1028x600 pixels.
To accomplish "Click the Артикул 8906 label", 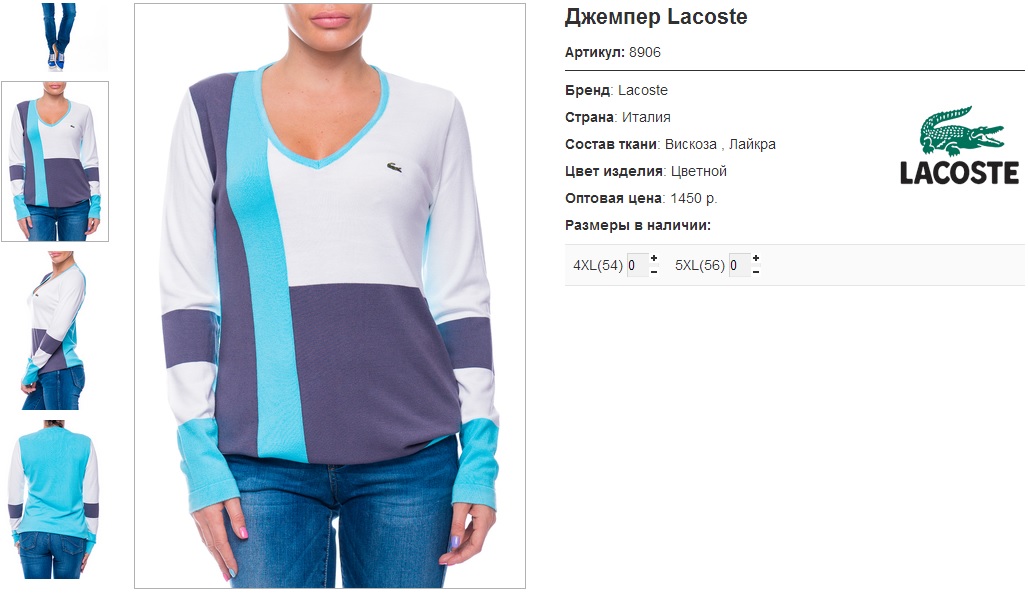I will [613, 52].
